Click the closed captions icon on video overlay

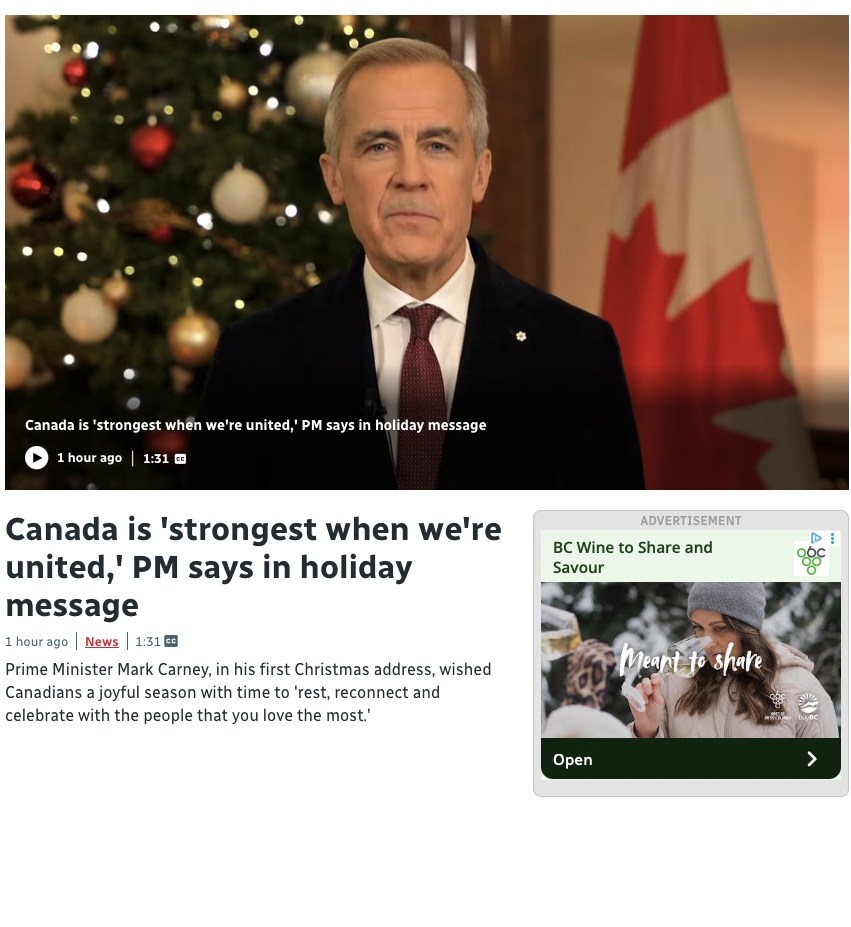pos(180,459)
